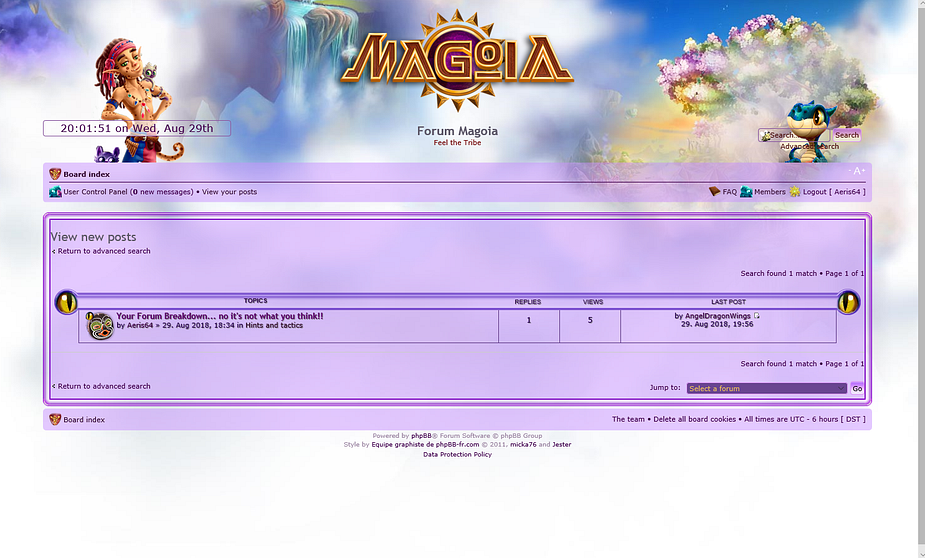
Task: Click the FAQ book icon
Action: pos(714,191)
